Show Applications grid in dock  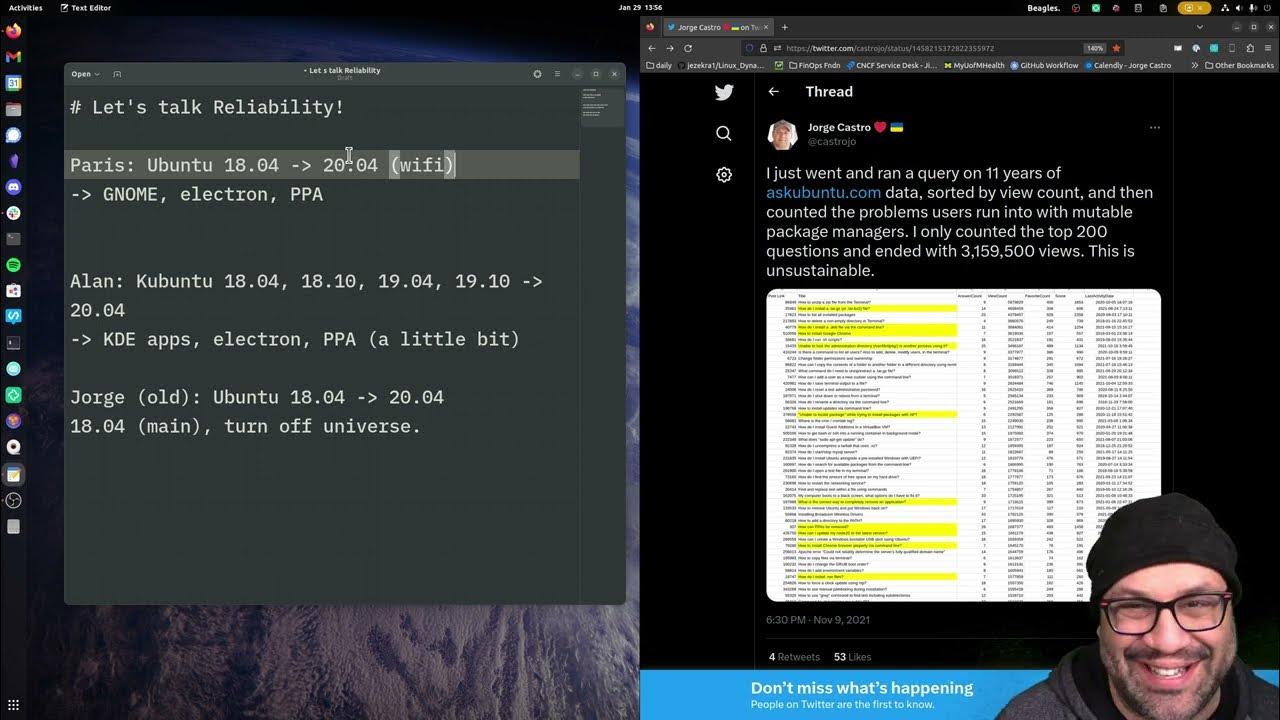coord(13,706)
